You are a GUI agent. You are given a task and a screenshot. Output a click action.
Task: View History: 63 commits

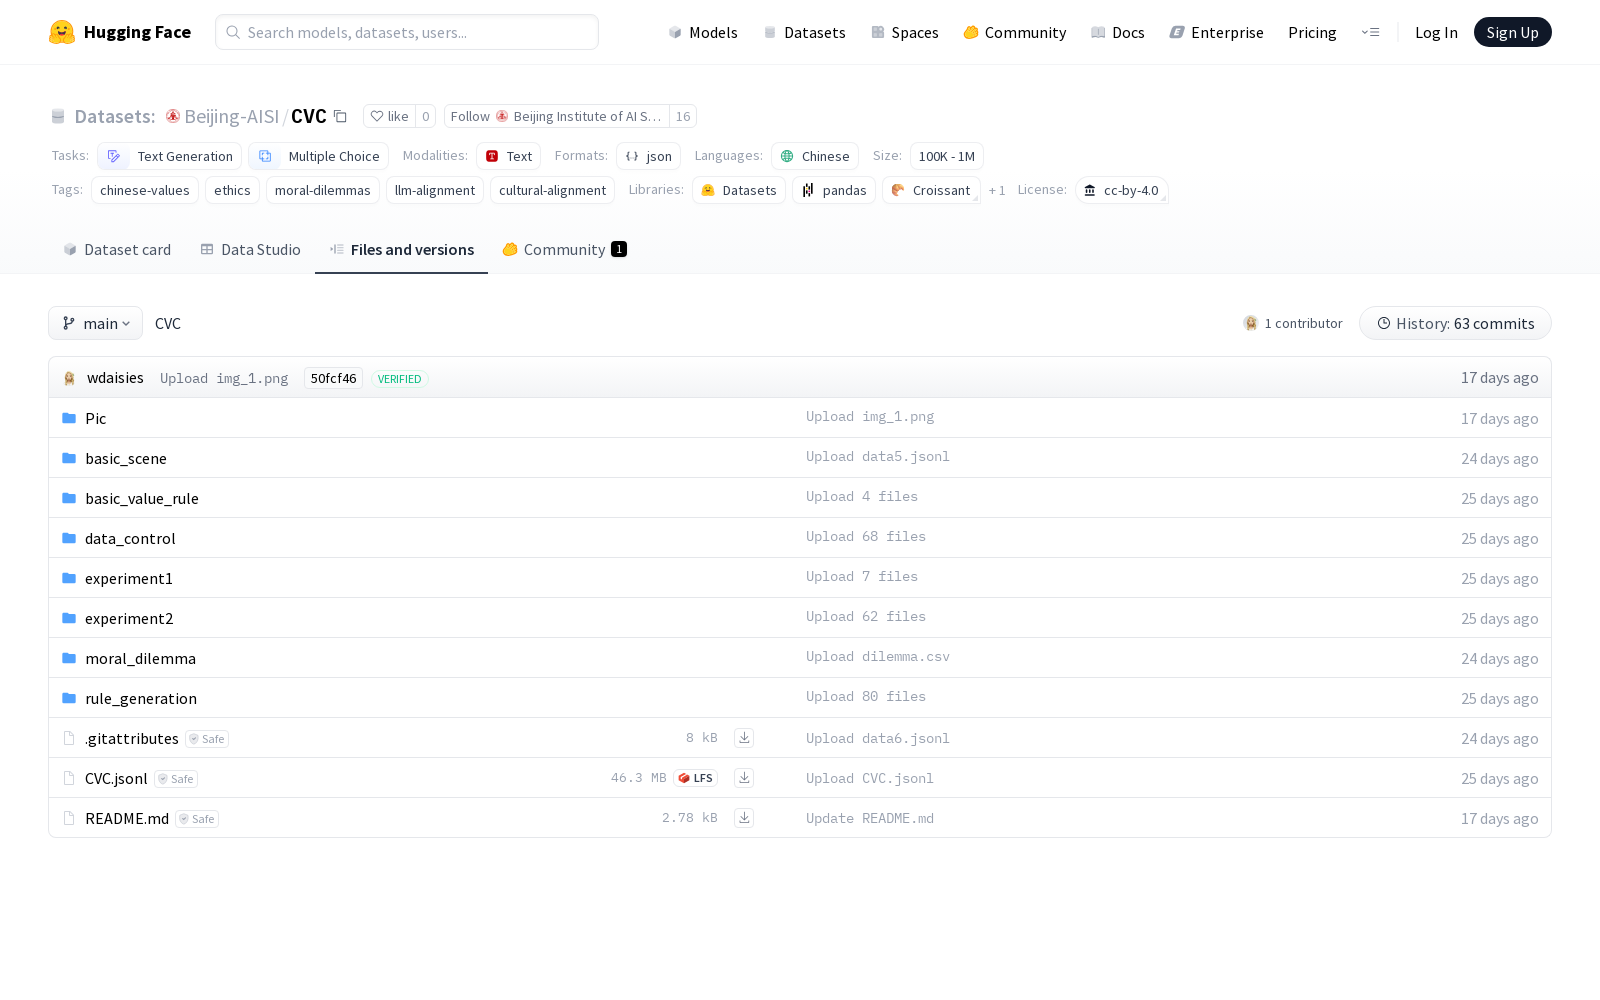(x=1455, y=323)
